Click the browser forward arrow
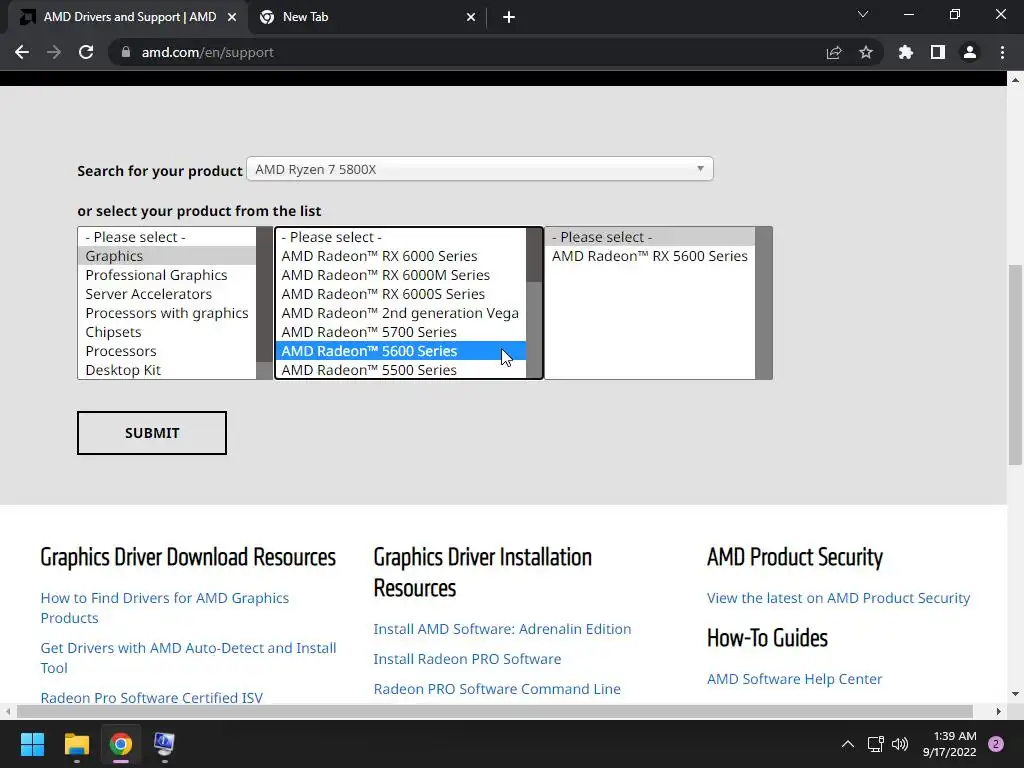This screenshot has width=1024, height=768. (x=54, y=52)
